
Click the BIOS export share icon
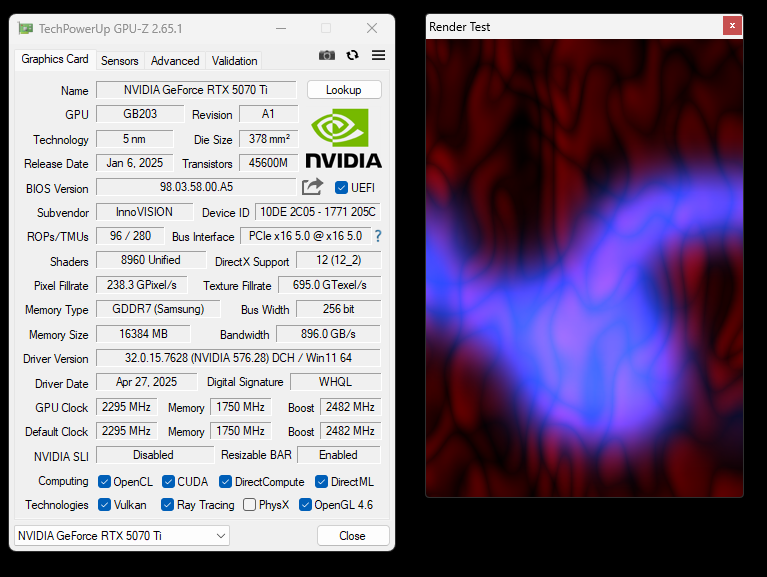pos(312,187)
